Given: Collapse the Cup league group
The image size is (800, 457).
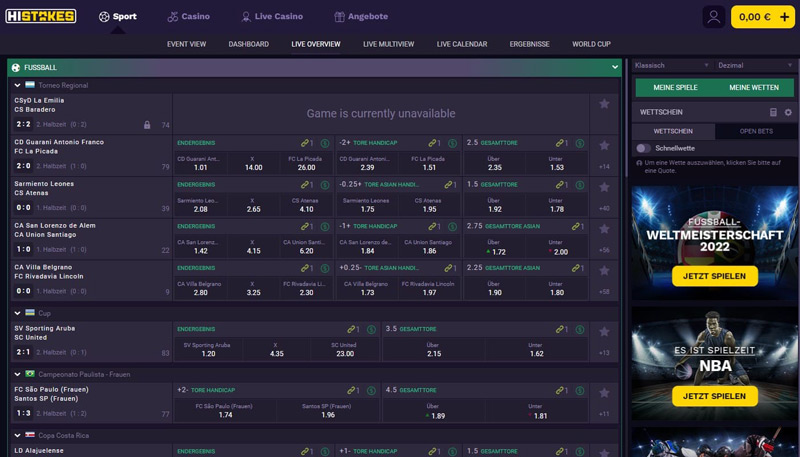Looking at the screenshot, I should 17,313.
